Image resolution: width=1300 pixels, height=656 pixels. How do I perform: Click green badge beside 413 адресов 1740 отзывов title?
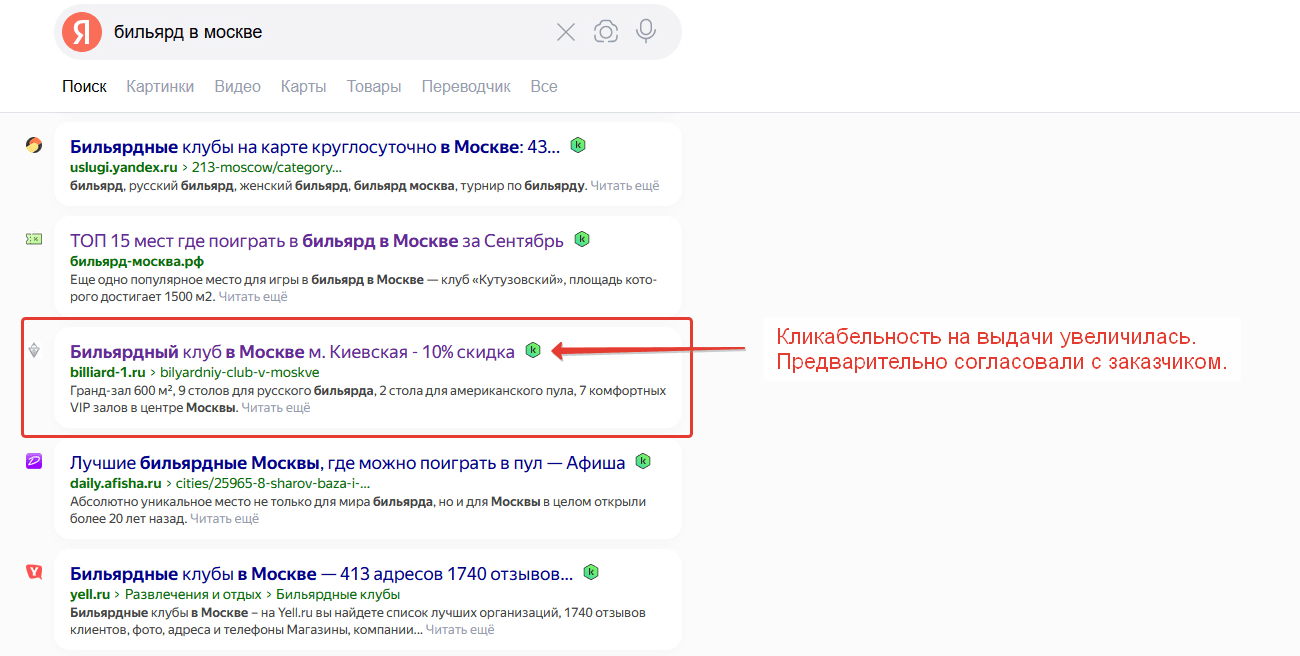tap(591, 572)
